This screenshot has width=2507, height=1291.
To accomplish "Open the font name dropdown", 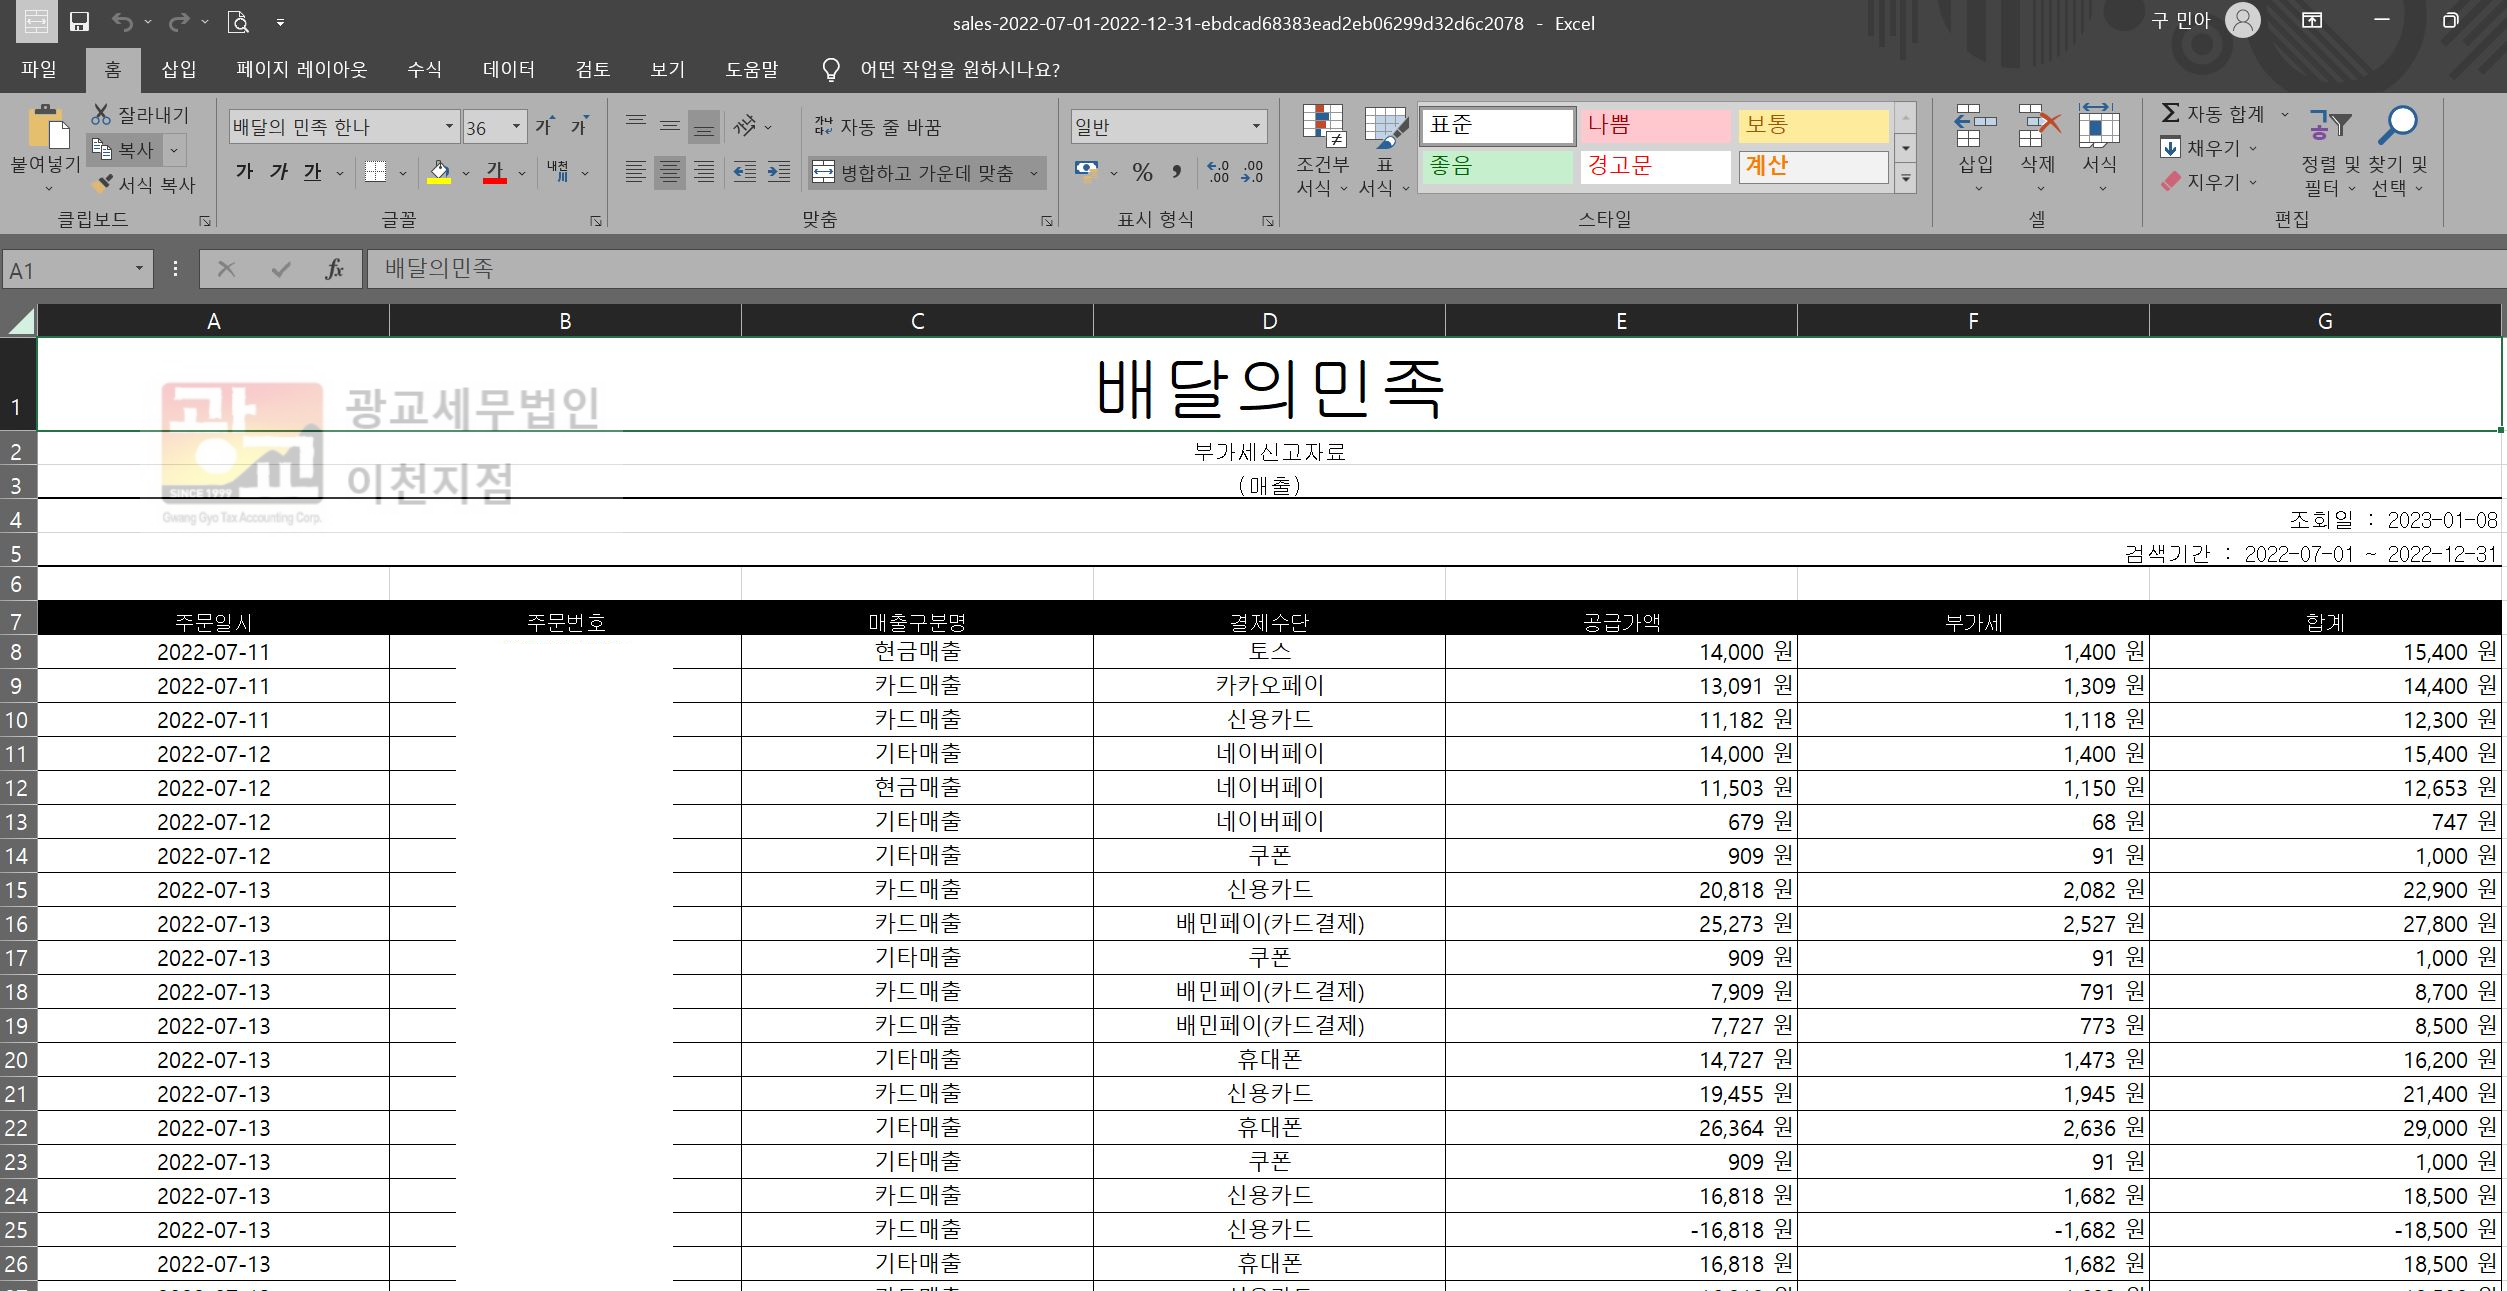I will tap(449, 127).
